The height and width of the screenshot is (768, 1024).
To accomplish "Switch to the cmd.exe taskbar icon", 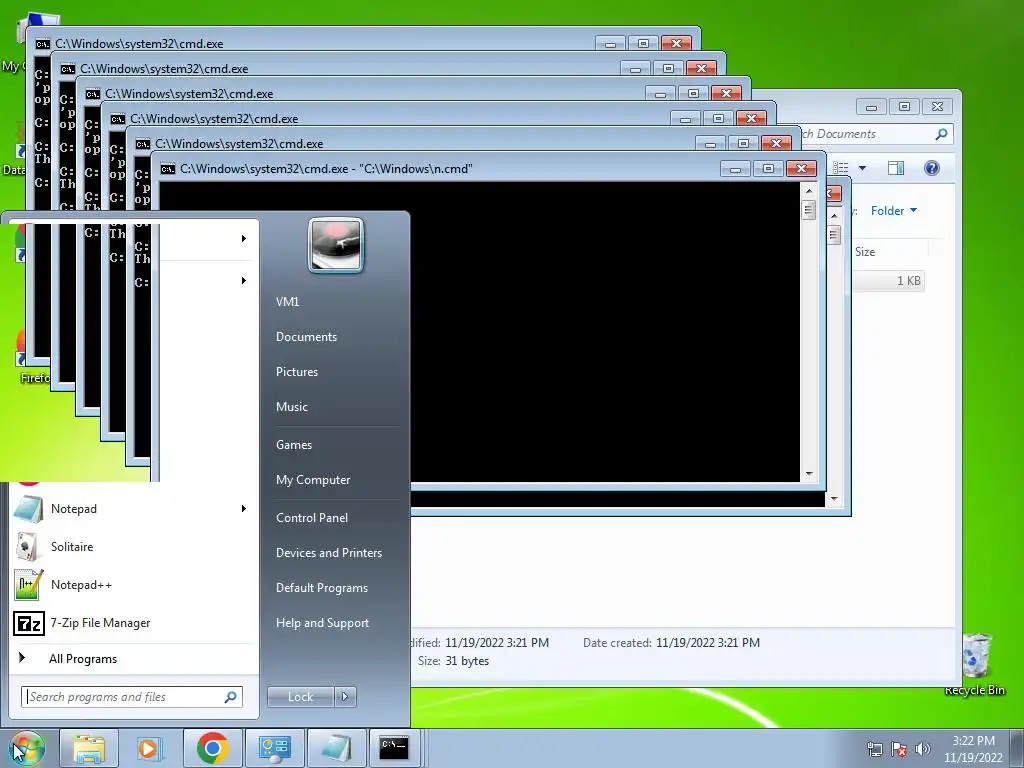I will point(394,748).
